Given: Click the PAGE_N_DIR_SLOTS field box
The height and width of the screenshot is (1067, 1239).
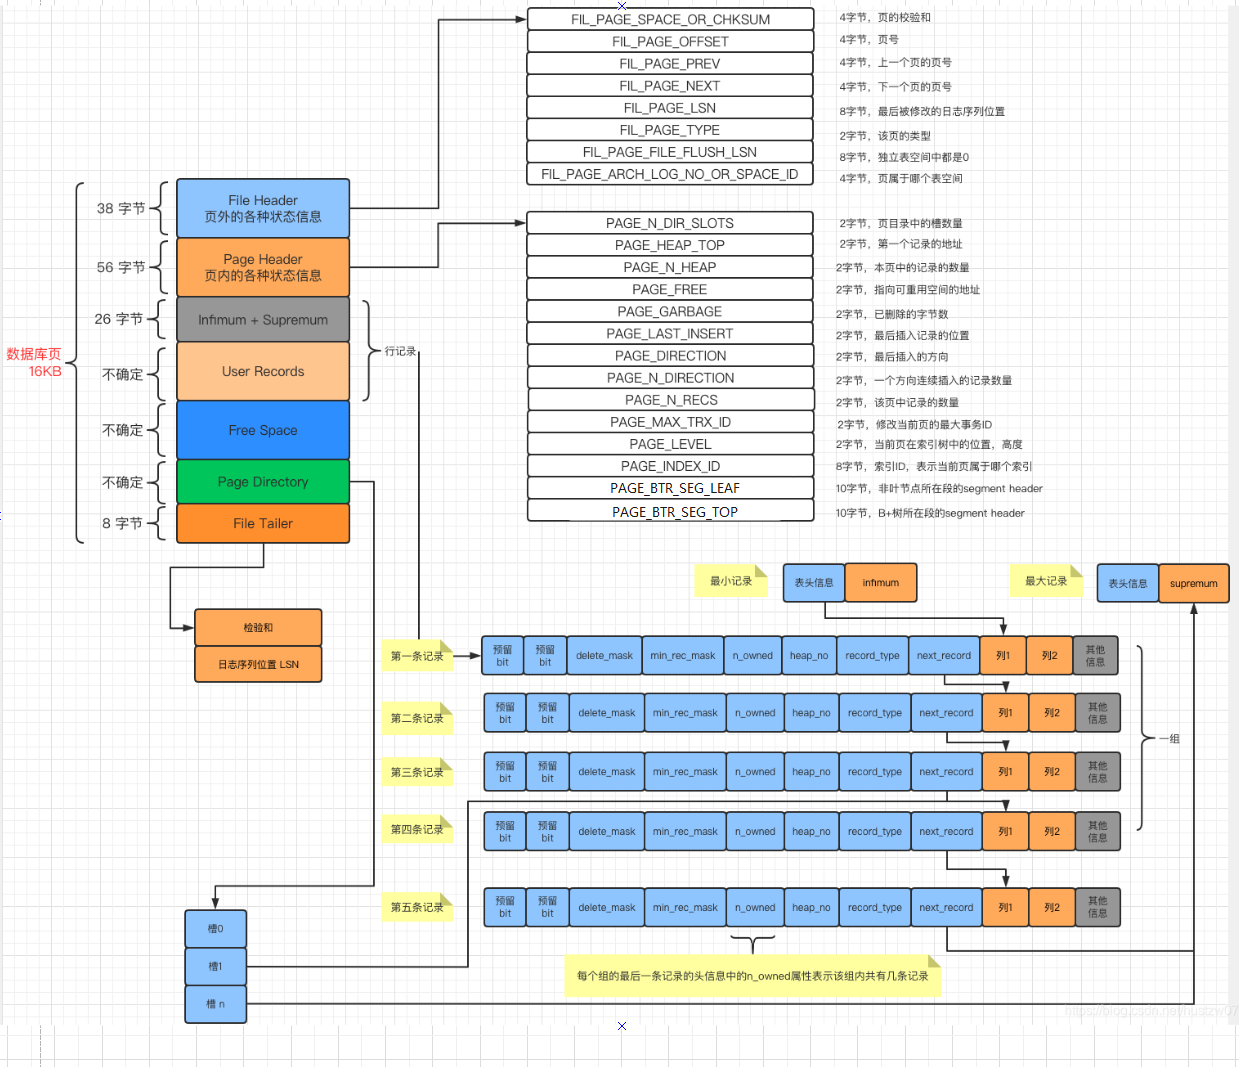Looking at the screenshot, I should tap(670, 223).
